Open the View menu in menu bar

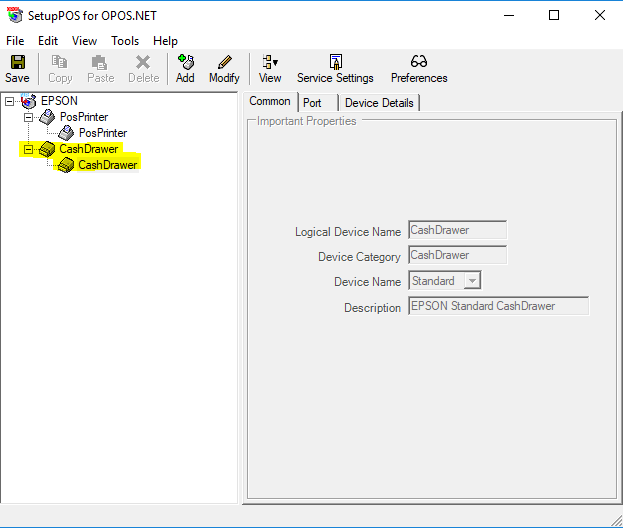(x=84, y=41)
